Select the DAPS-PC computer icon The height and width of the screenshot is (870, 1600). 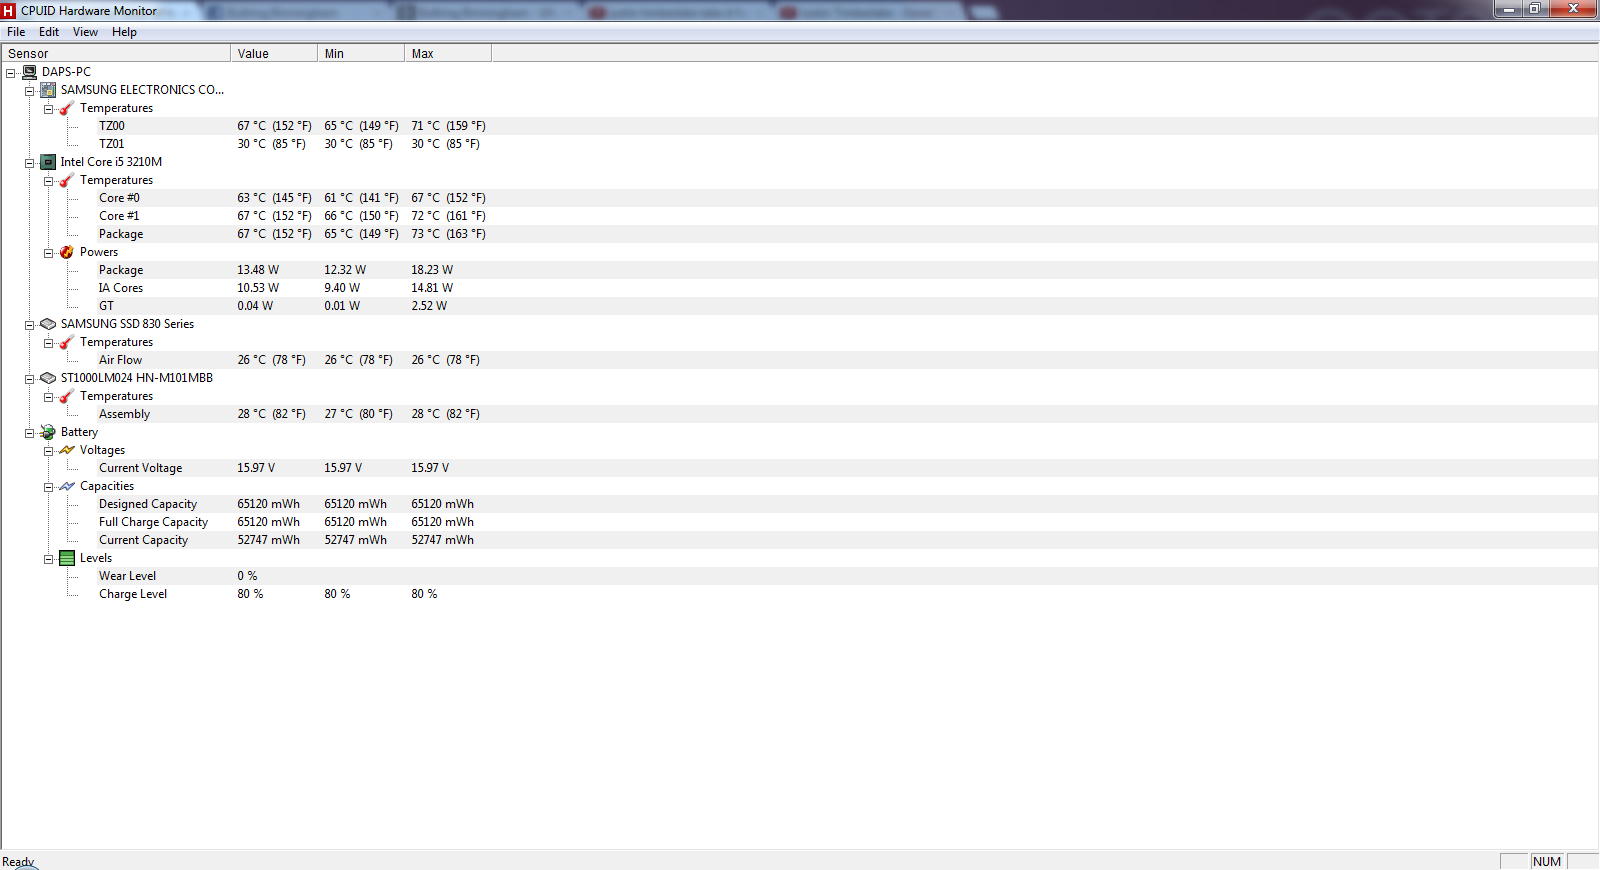[30, 72]
